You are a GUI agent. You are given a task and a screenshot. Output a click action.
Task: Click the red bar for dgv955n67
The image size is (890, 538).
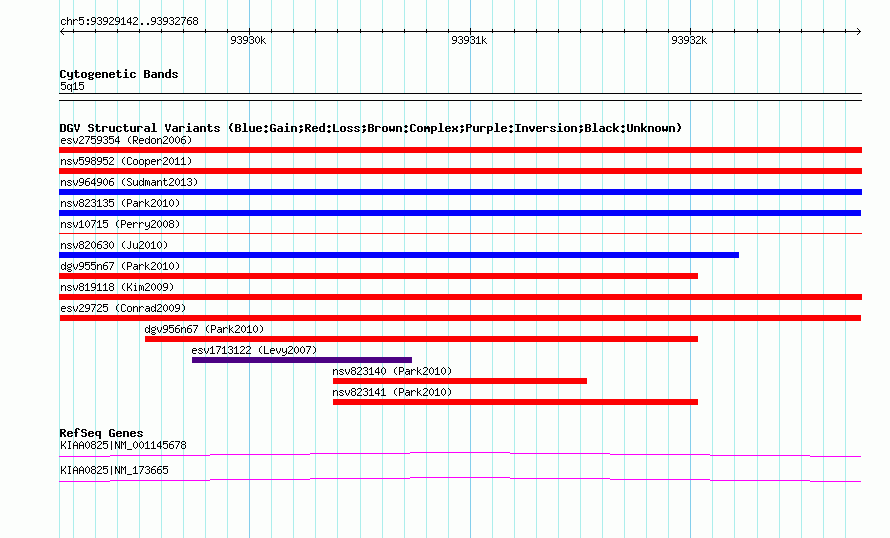[x=379, y=276]
